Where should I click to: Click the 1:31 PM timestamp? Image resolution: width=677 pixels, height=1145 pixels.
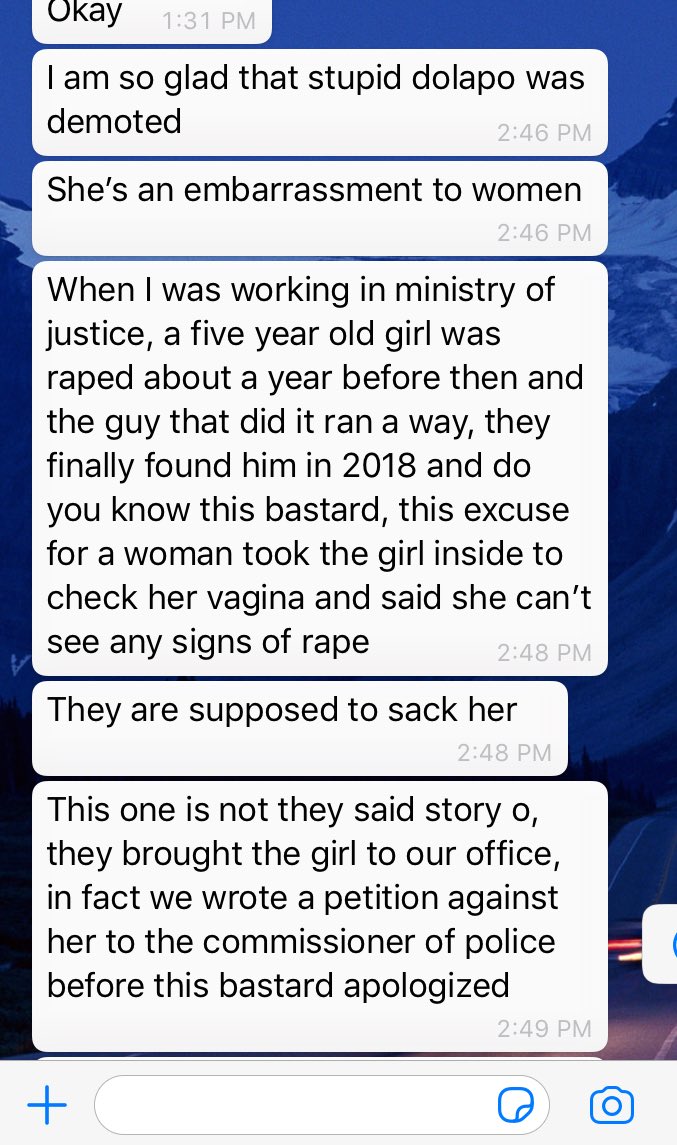tap(209, 20)
